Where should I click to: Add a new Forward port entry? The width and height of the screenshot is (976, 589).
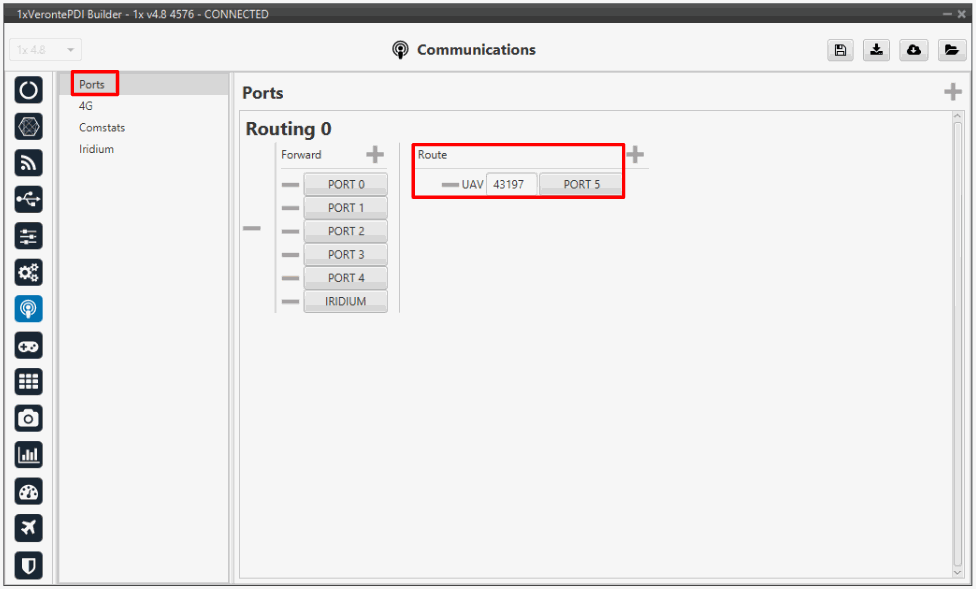[x=375, y=155]
